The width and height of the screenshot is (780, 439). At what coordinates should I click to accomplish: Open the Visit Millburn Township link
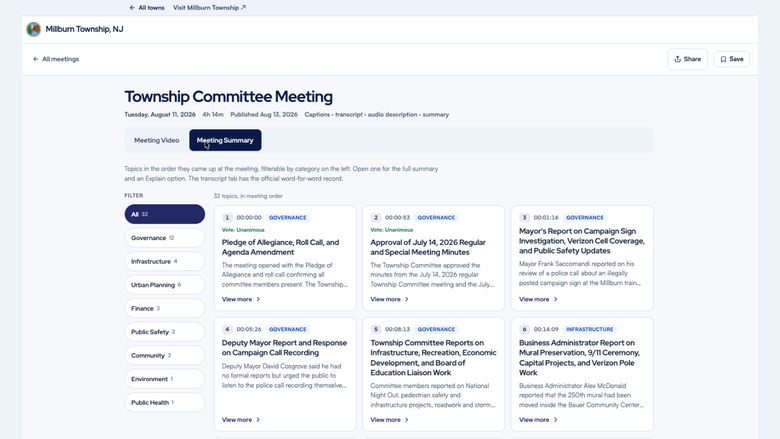click(x=209, y=7)
